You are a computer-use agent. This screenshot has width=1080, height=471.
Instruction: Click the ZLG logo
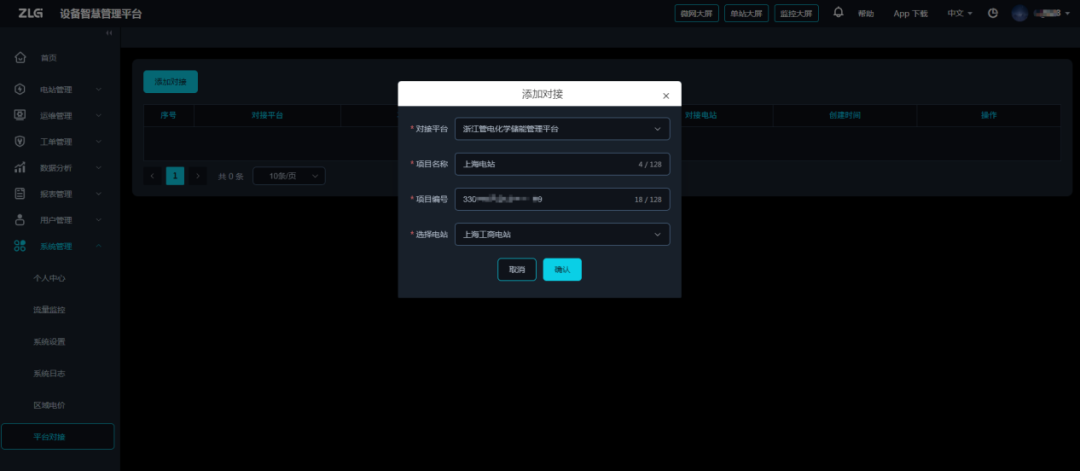click(30, 13)
